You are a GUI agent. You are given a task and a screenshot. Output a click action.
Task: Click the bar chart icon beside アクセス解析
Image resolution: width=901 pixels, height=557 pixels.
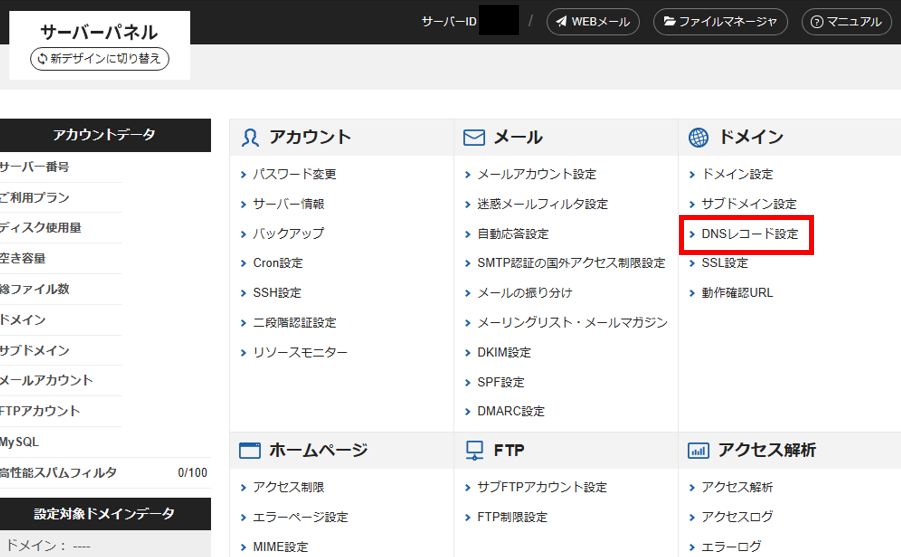[698, 451]
